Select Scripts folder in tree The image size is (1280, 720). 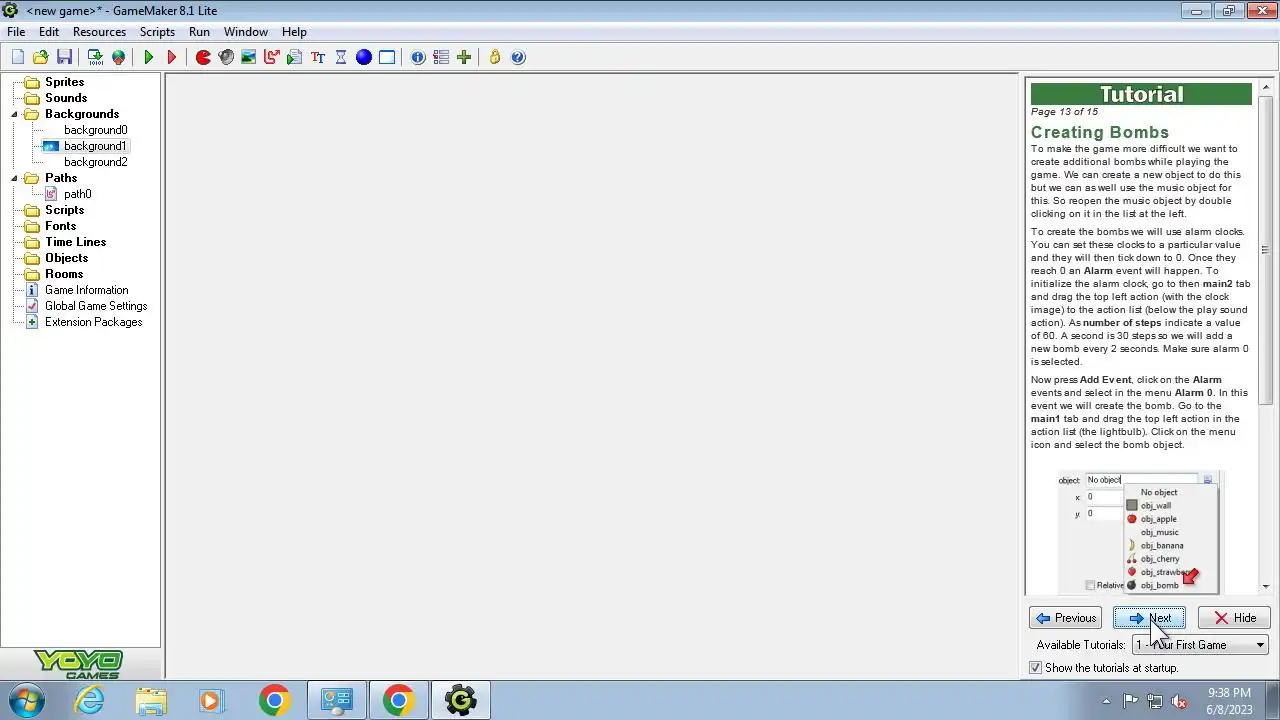point(64,210)
